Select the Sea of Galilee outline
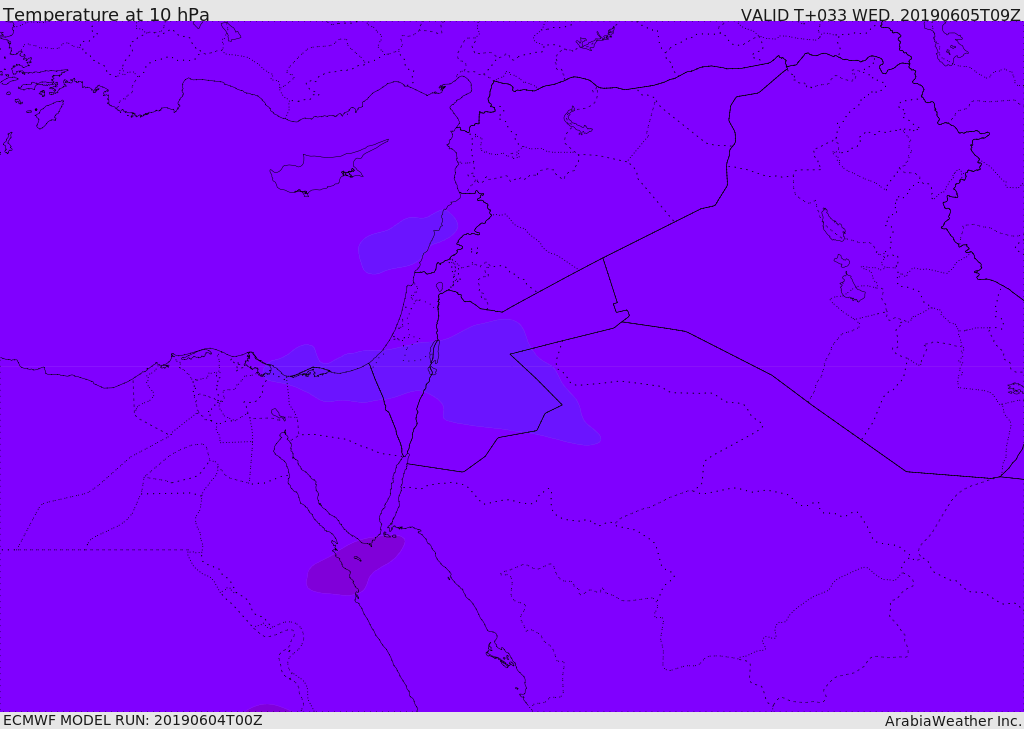Image resolution: width=1024 pixels, height=729 pixels. tap(439, 287)
